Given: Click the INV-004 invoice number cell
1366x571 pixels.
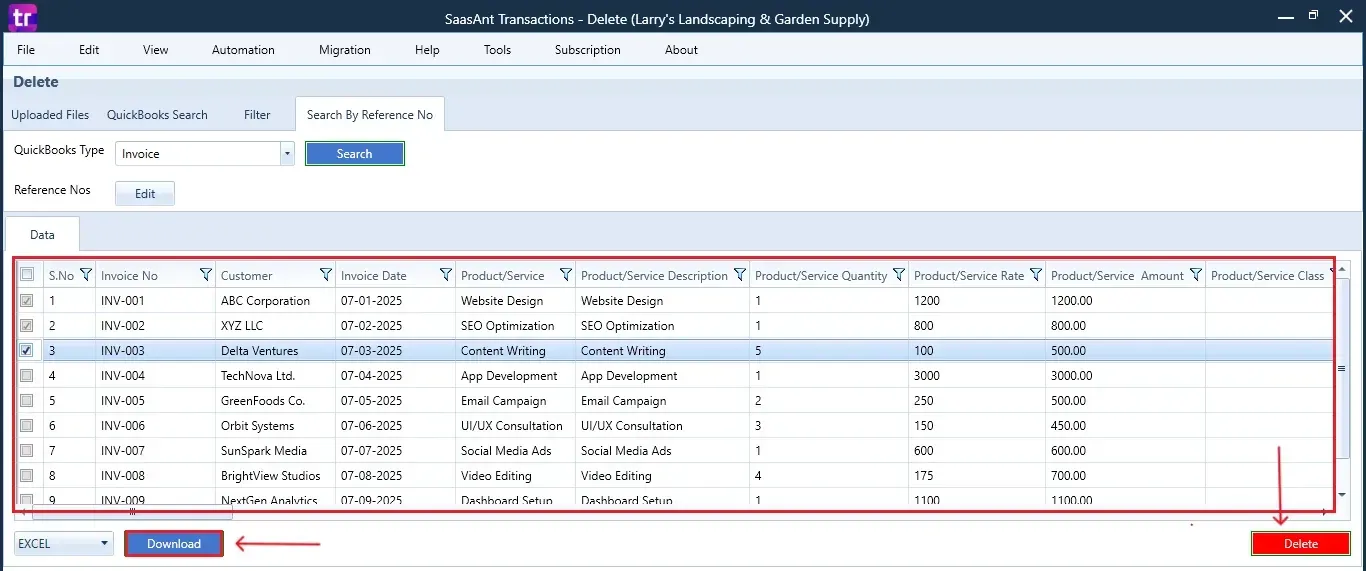Looking at the screenshot, I should (x=155, y=375).
